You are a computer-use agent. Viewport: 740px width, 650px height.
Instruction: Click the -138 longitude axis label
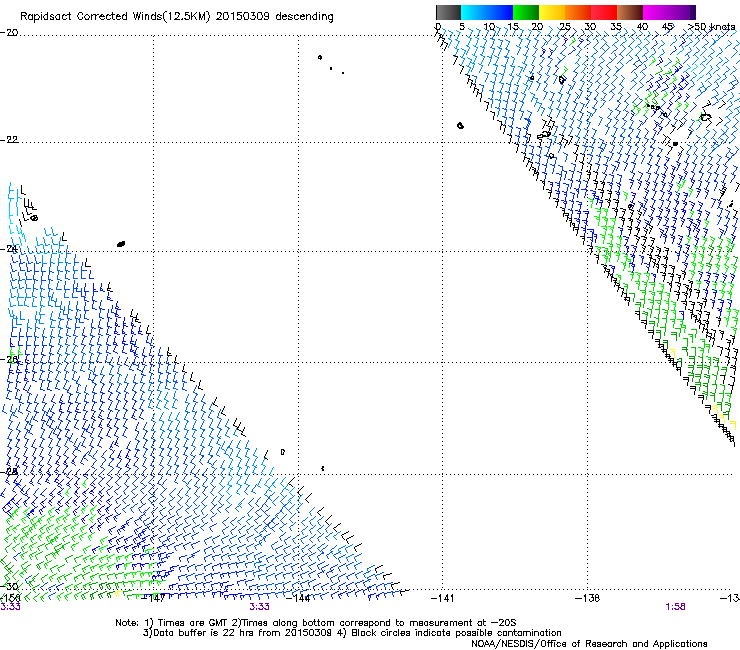click(x=588, y=598)
